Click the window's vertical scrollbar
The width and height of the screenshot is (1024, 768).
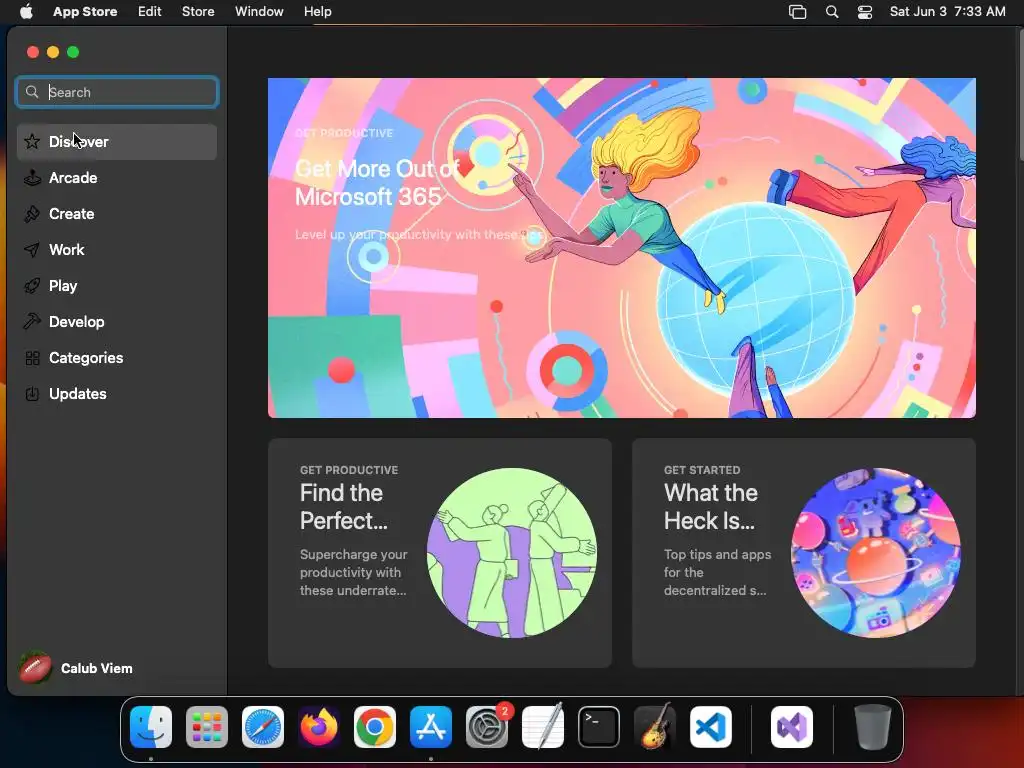1021,95
